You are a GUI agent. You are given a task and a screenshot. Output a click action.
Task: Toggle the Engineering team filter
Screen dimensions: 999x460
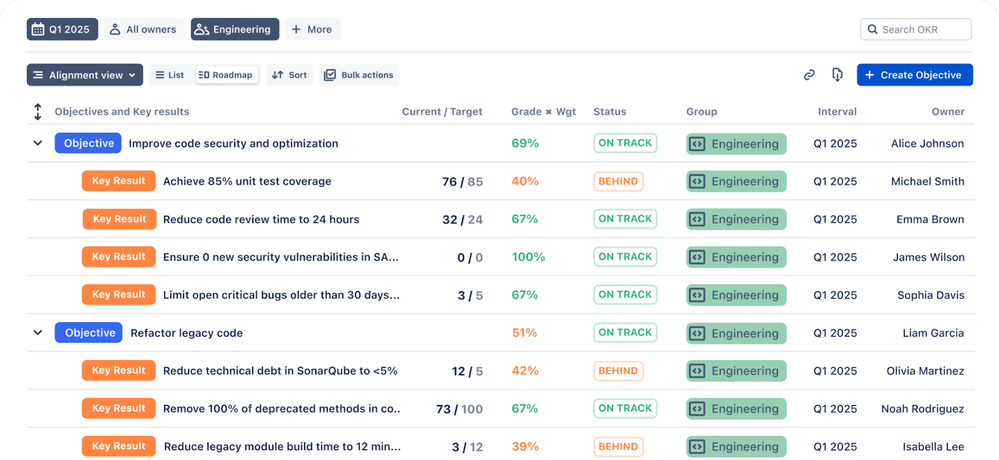point(233,30)
